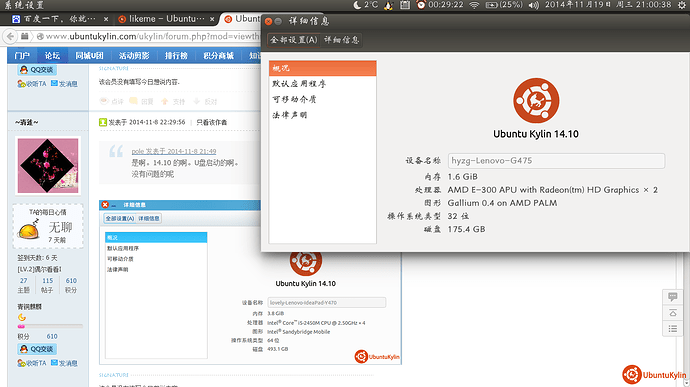Open the 活动剪影 navigation item
Screen dimensions: 690x387
point(134,55)
